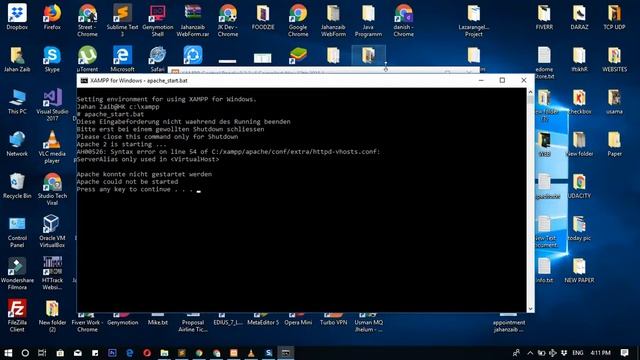Launch the Oracle VM VirtualBox shortcut
The width and height of the screenshot is (640, 360).
[x=52, y=231]
